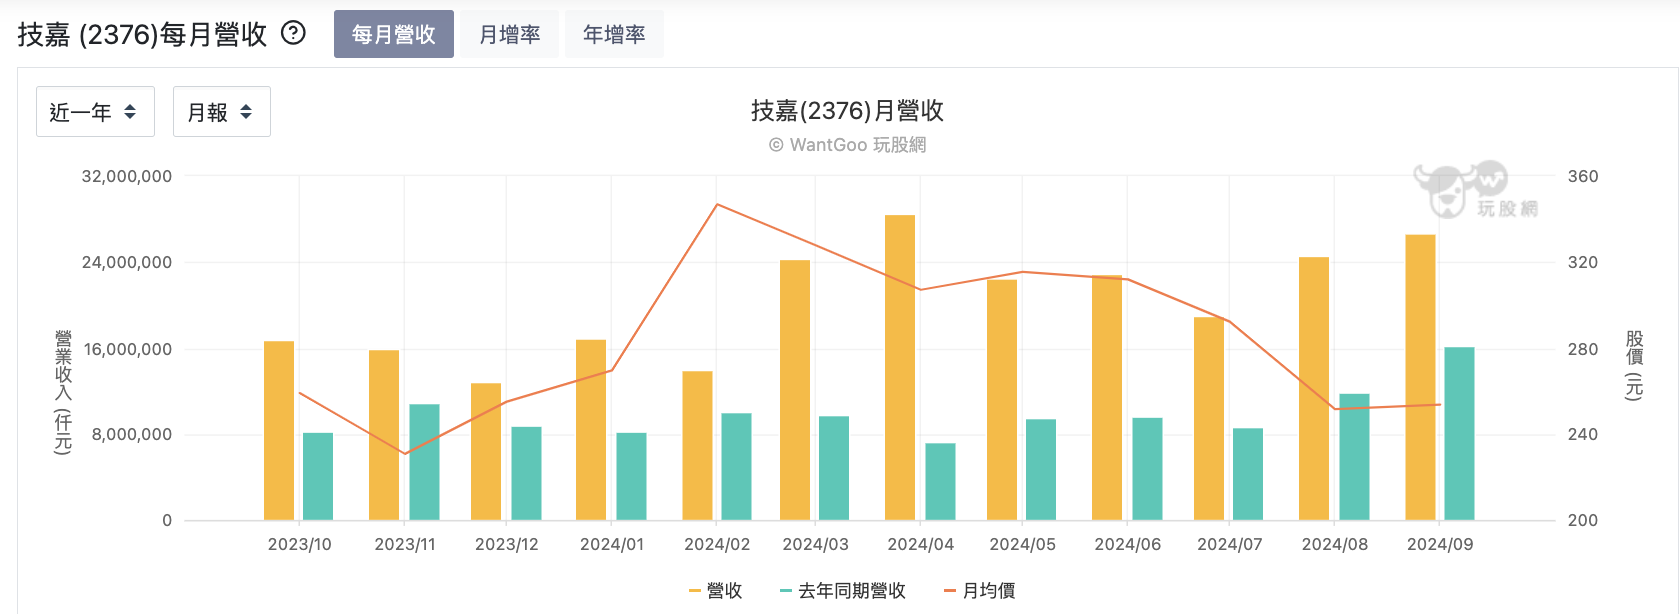Click the 2024/05 orange revenue bar
This screenshot has width=1680, height=614.
click(1002, 400)
